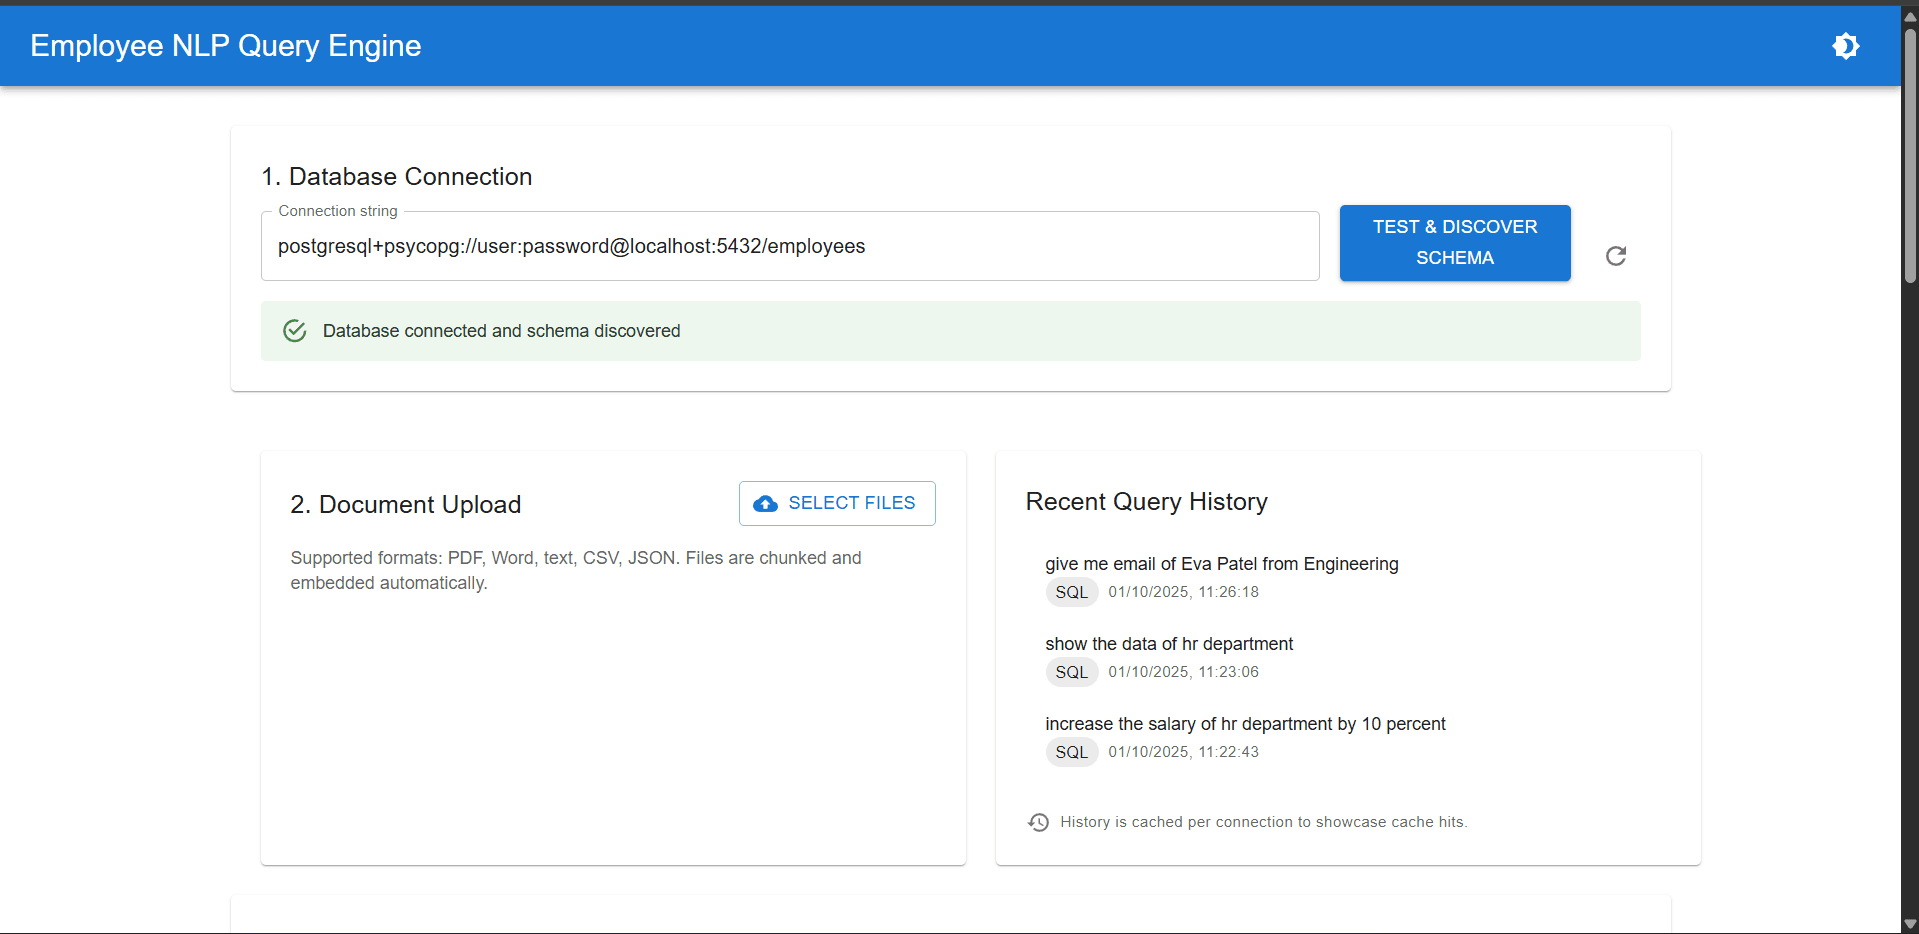Click the cloud upload icon
The width and height of the screenshot is (1919, 934).
pos(765,503)
